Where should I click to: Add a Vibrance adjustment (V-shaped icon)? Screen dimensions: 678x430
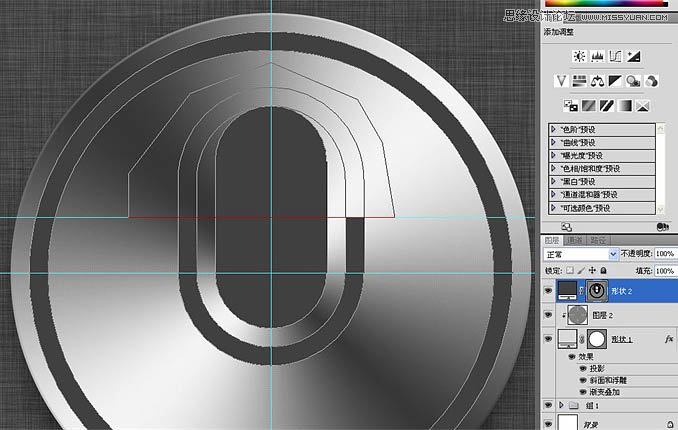click(x=561, y=81)
